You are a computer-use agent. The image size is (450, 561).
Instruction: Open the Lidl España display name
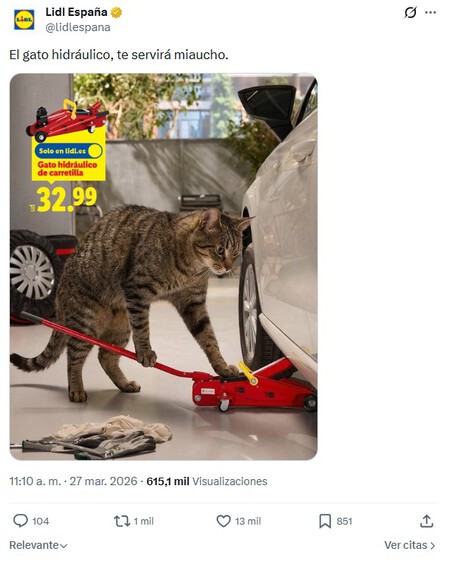76,12
